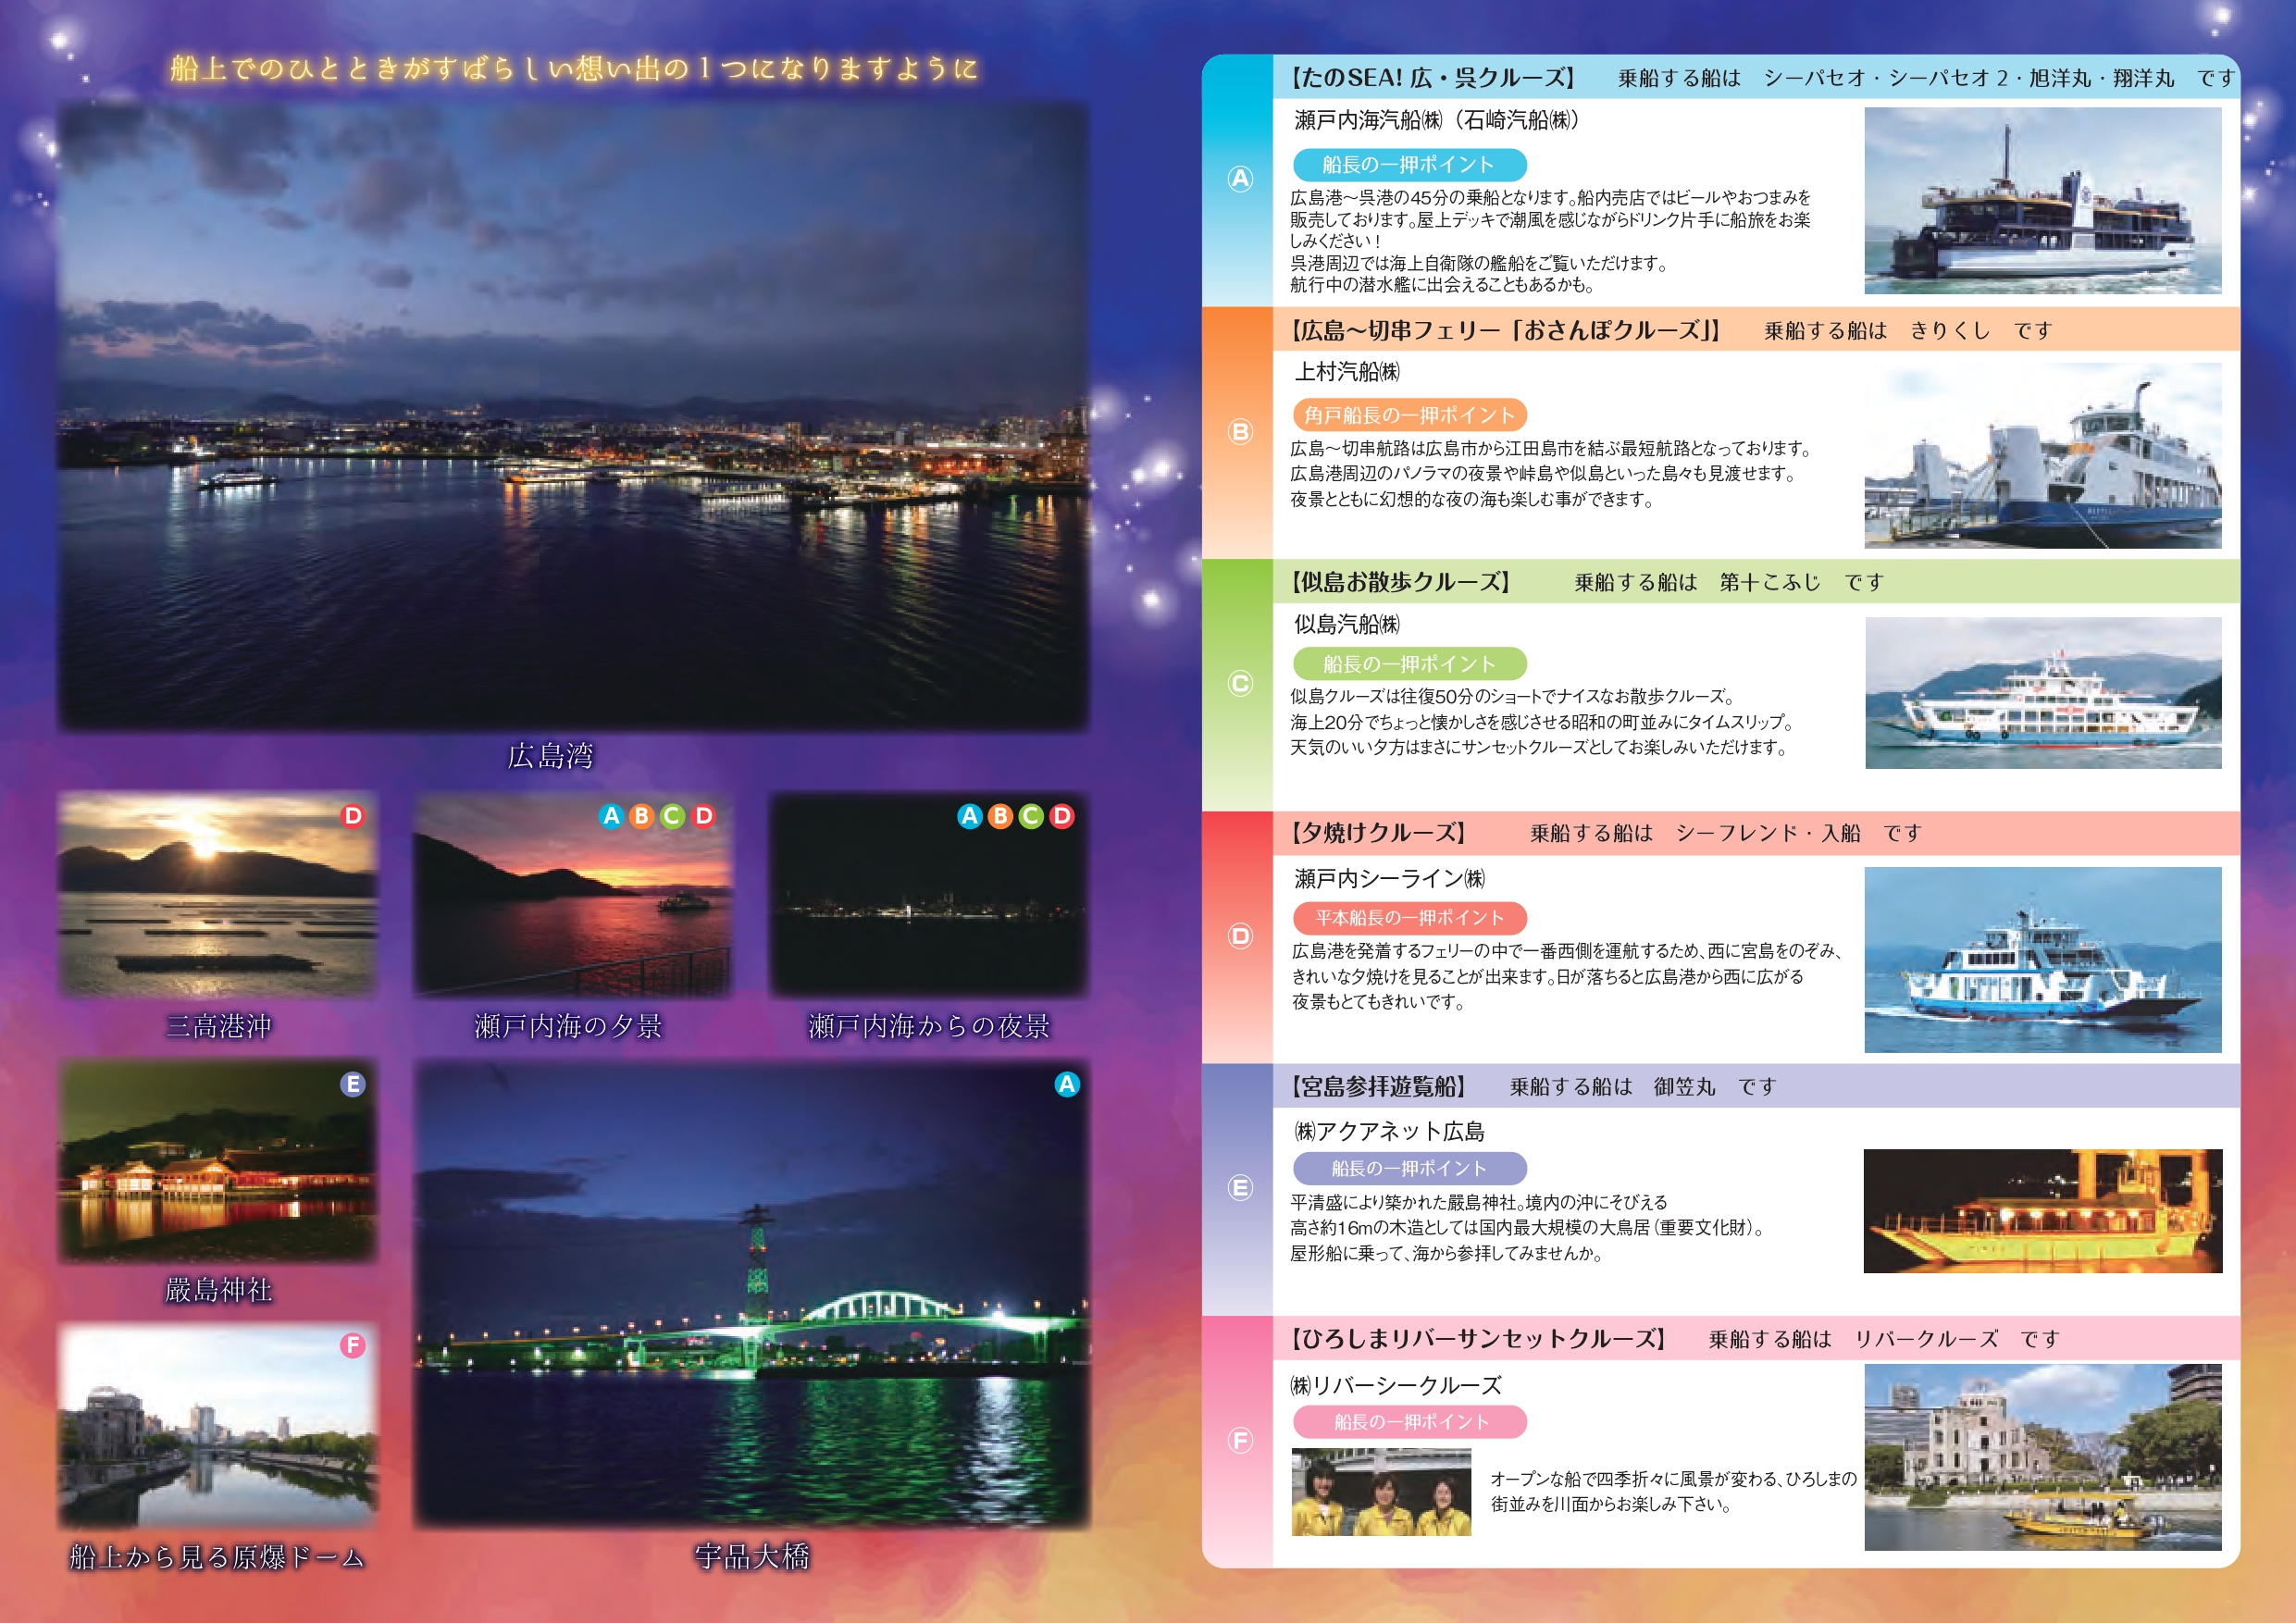This screenshot has height=1623, width=2296.
Task: Click the blue 船長の一押ポイント pill under 瀬戸内海汽船
Action: pyautogui.click(x=1409, y=165)
